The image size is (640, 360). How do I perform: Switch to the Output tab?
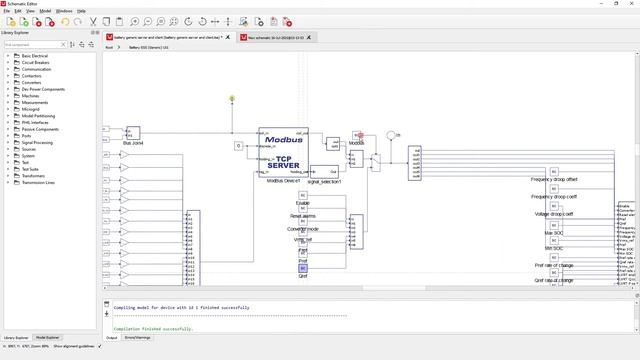tap(111, 338)
